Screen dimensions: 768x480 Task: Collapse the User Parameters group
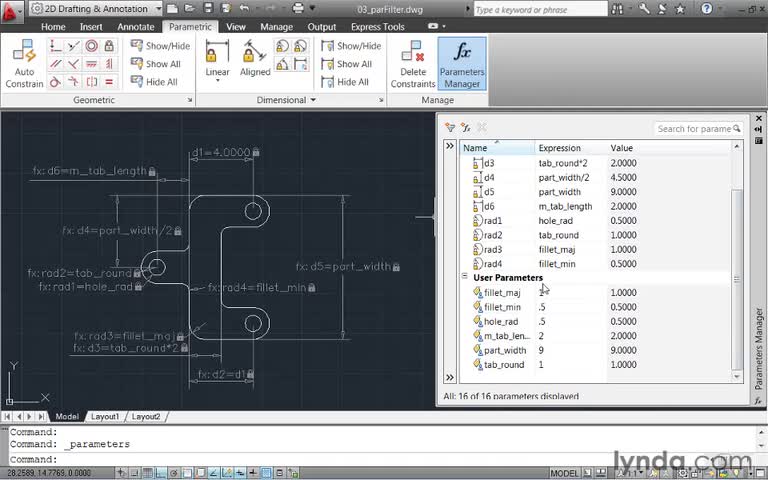[465, 277]
